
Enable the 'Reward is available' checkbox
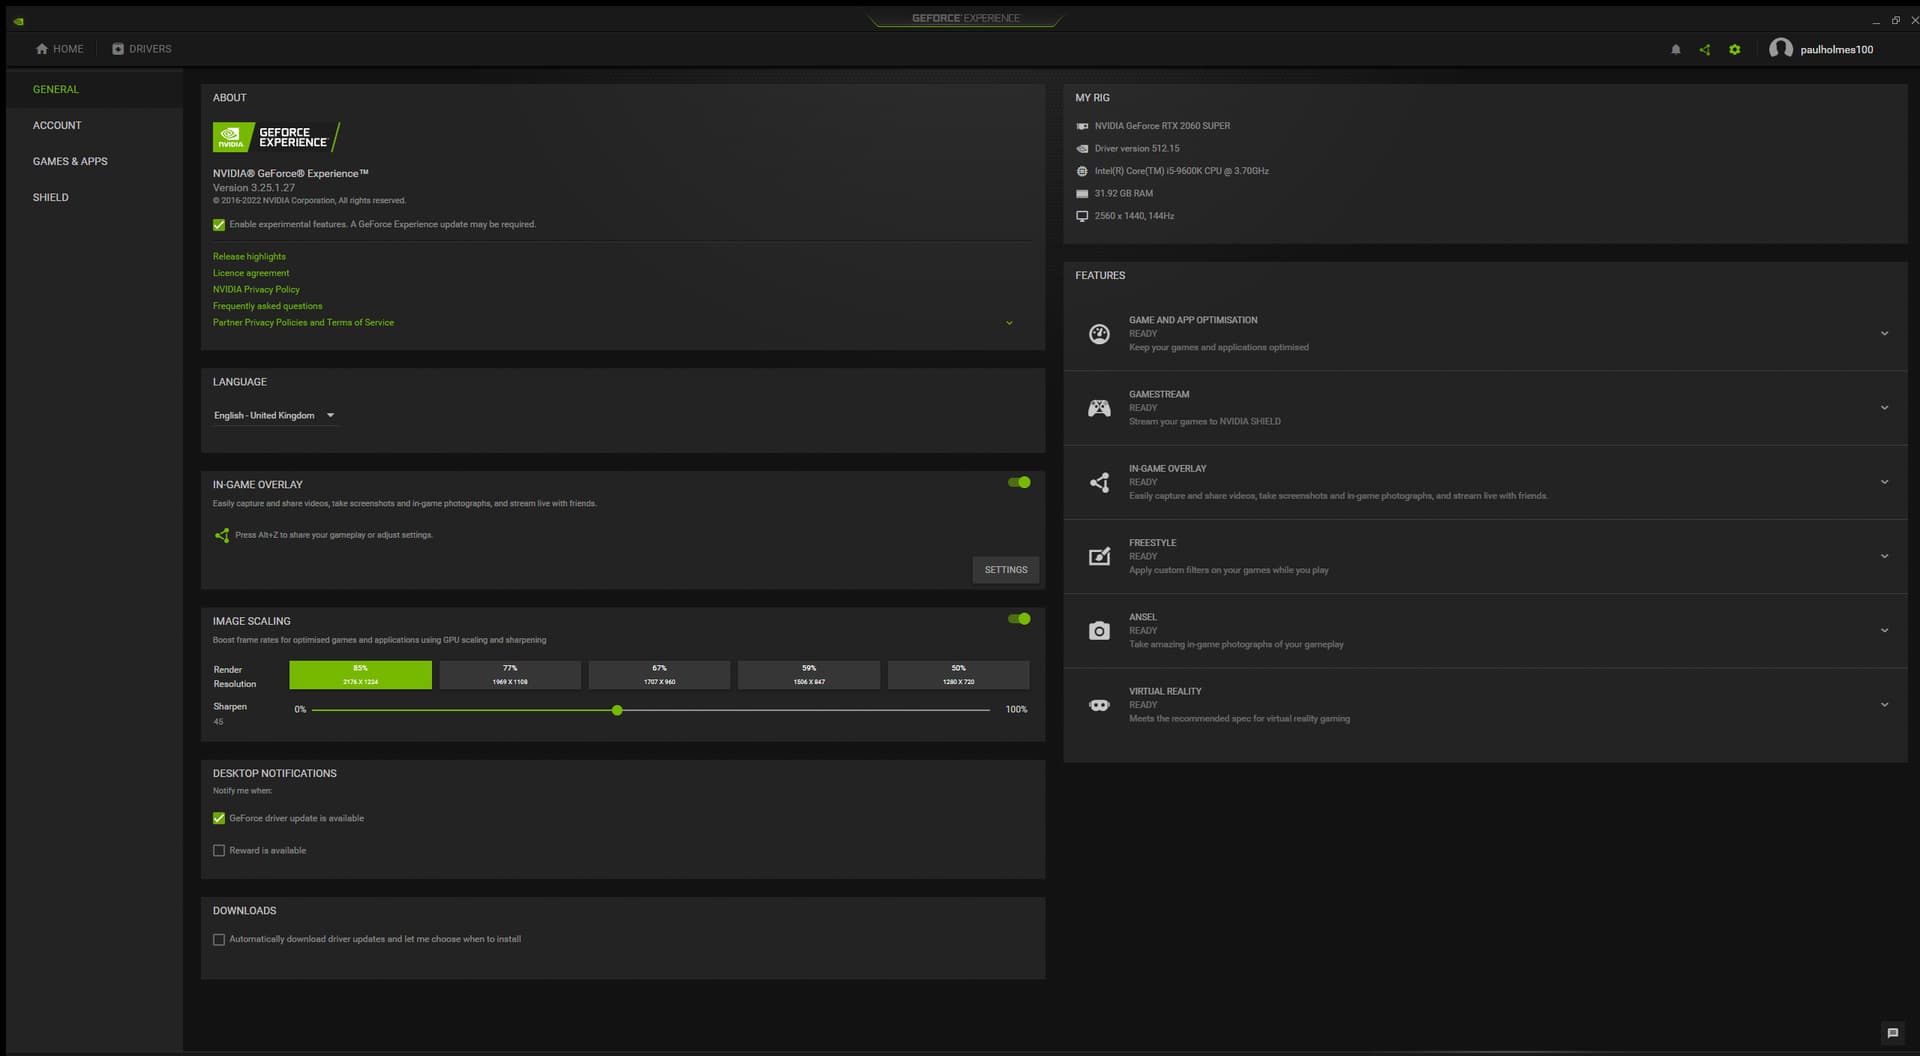[x=219, y=851]
